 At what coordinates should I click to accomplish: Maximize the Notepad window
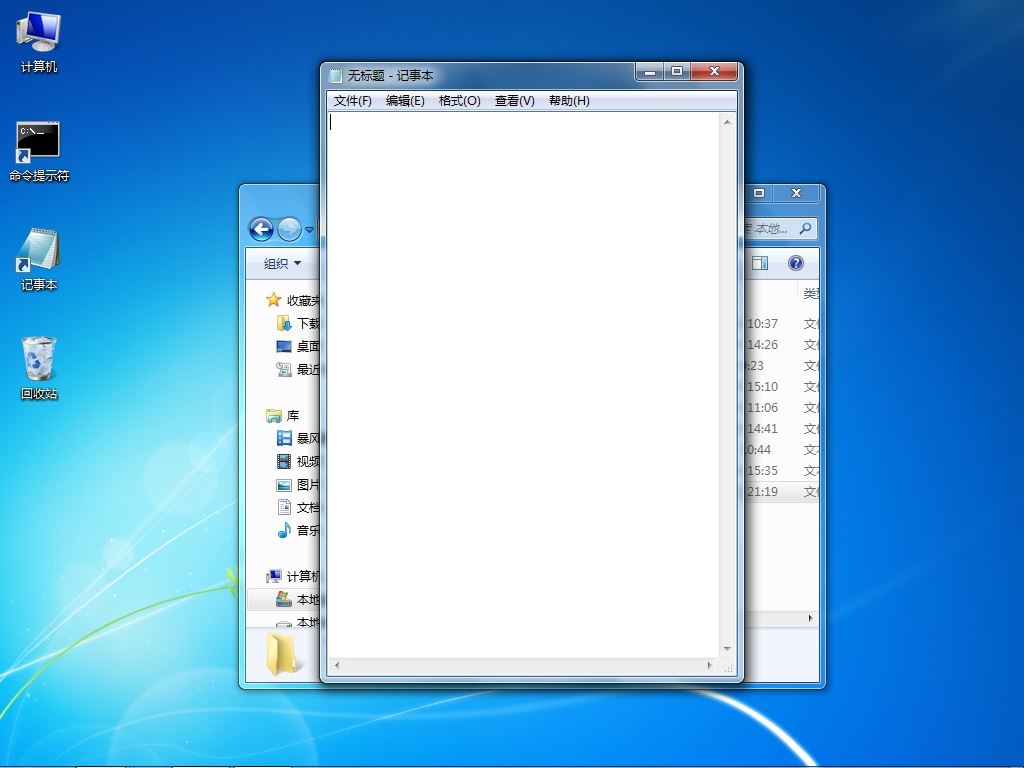coord(677,72)
